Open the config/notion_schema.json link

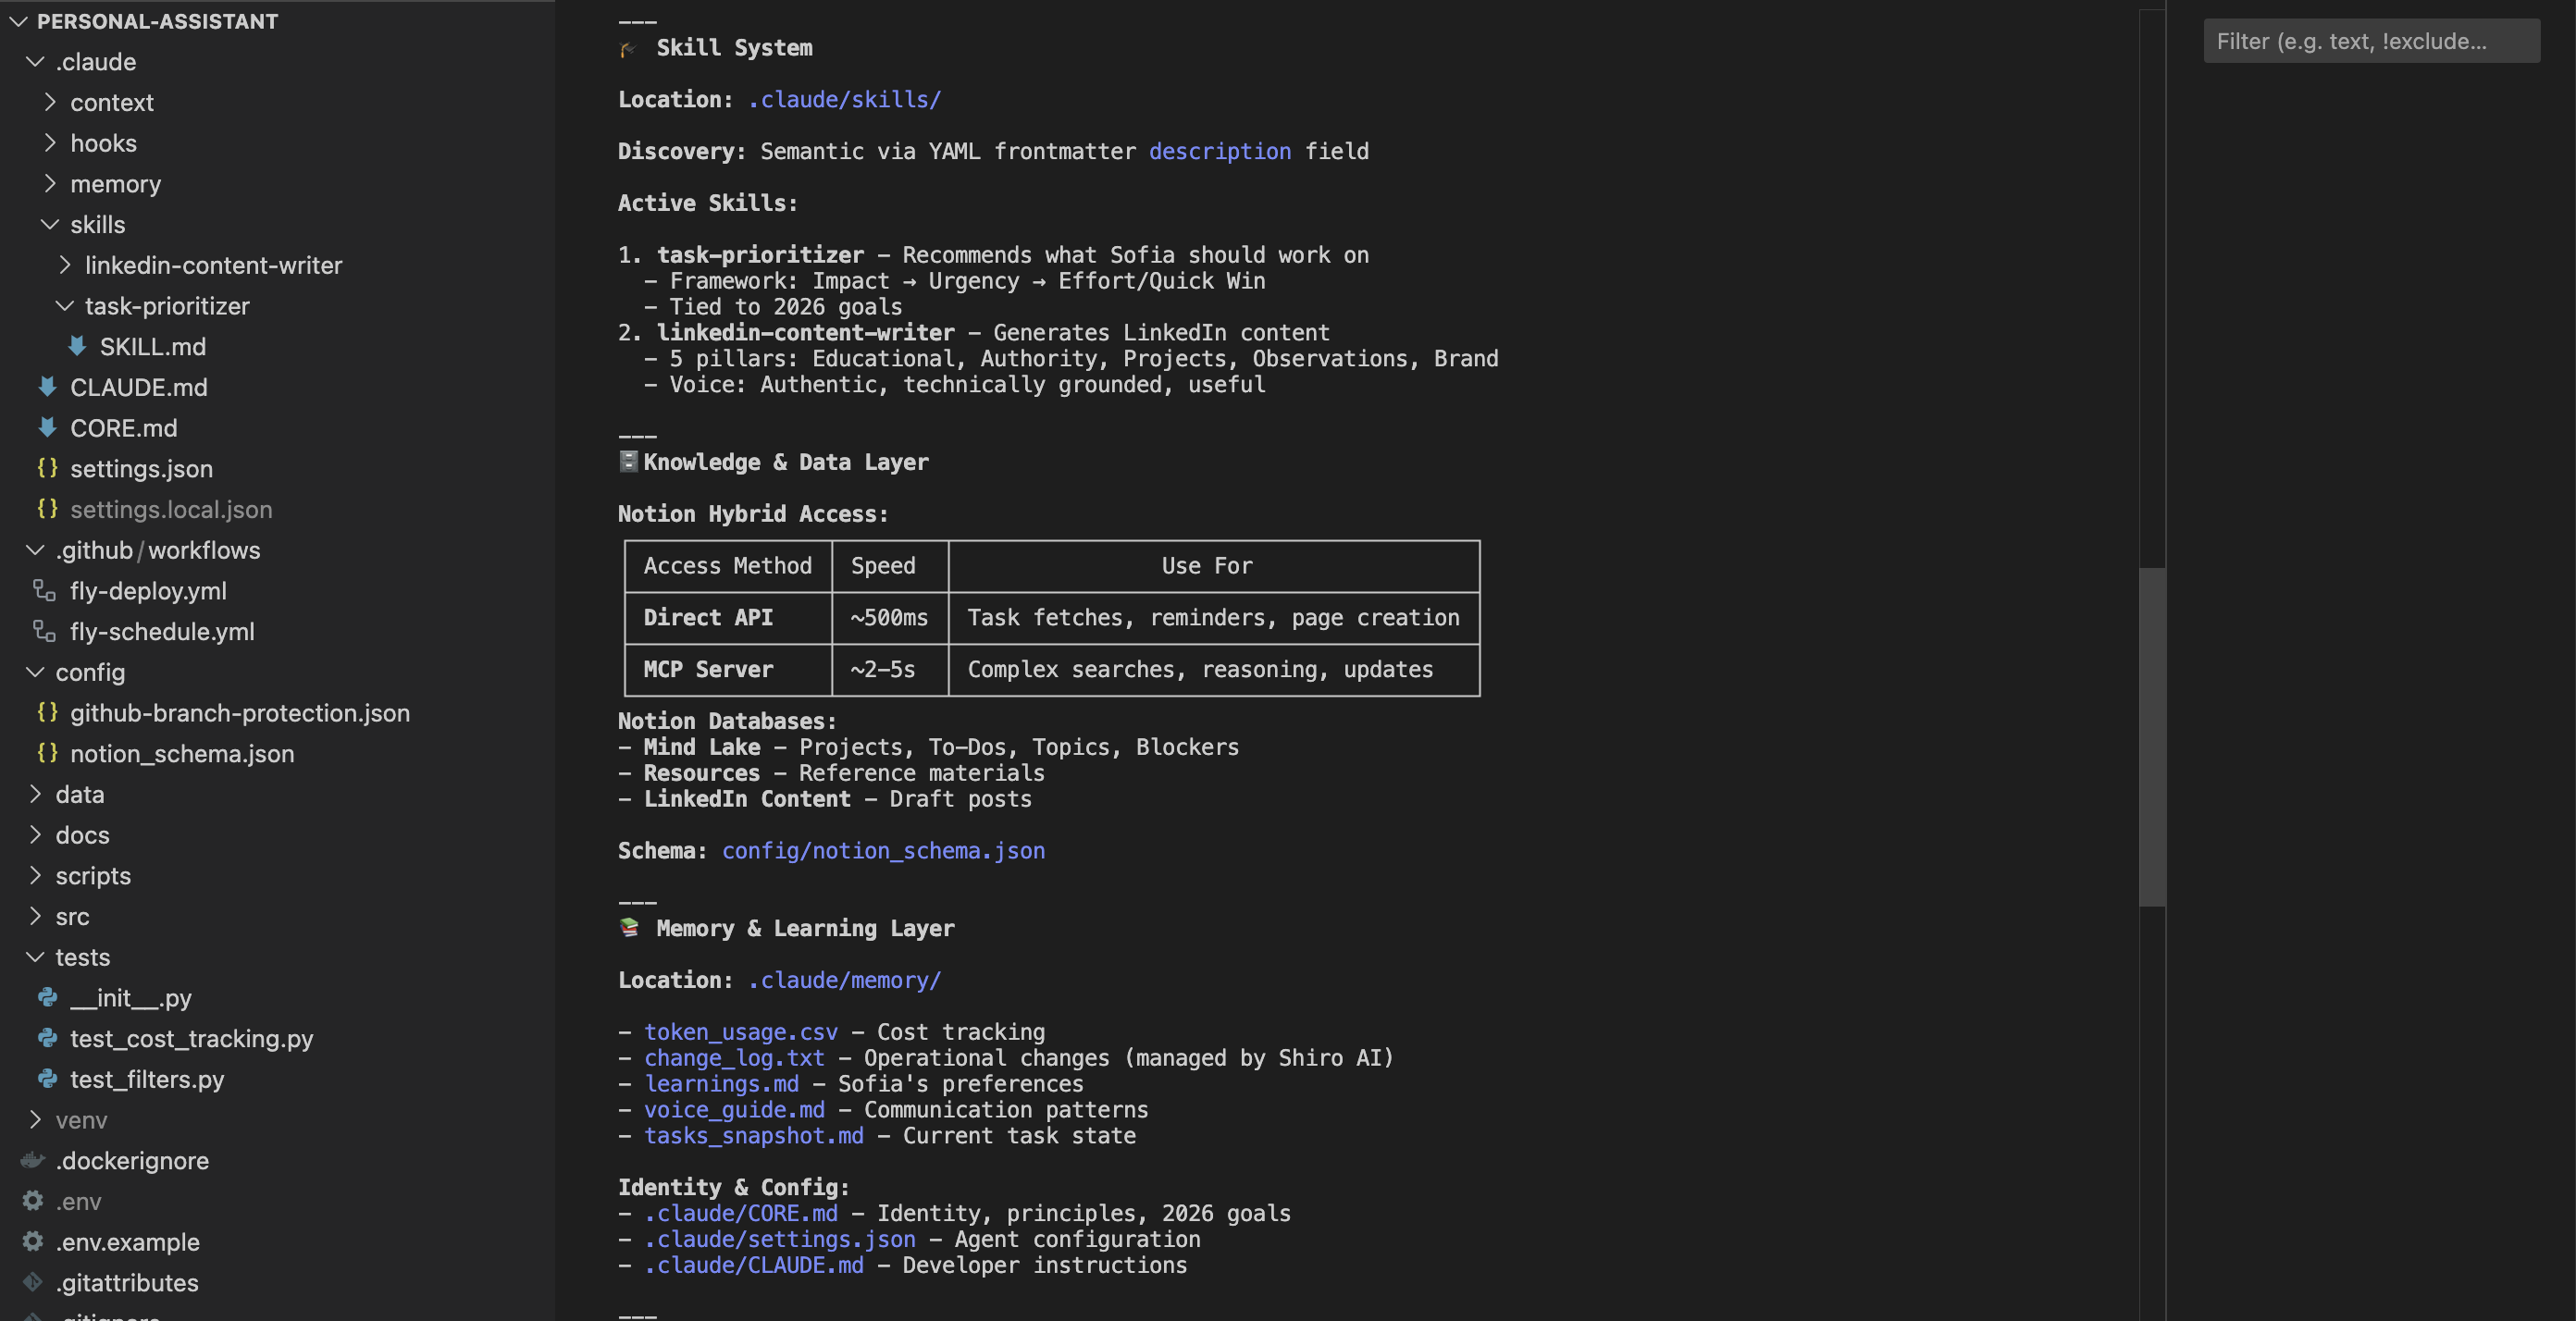pyautogui.click(x=884, y=850)
